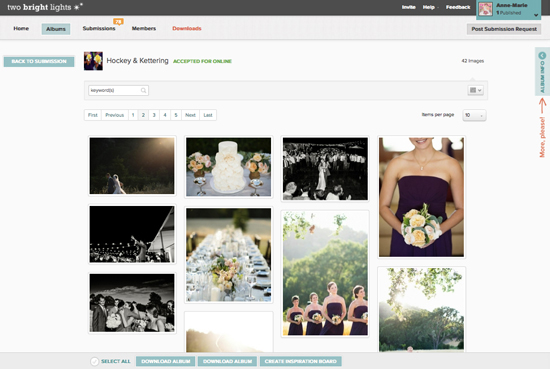Viewport: 550px width, 369px height.
Task: Open bridesmaid holding bouquet close-up photo
Action: click(421, 197)
